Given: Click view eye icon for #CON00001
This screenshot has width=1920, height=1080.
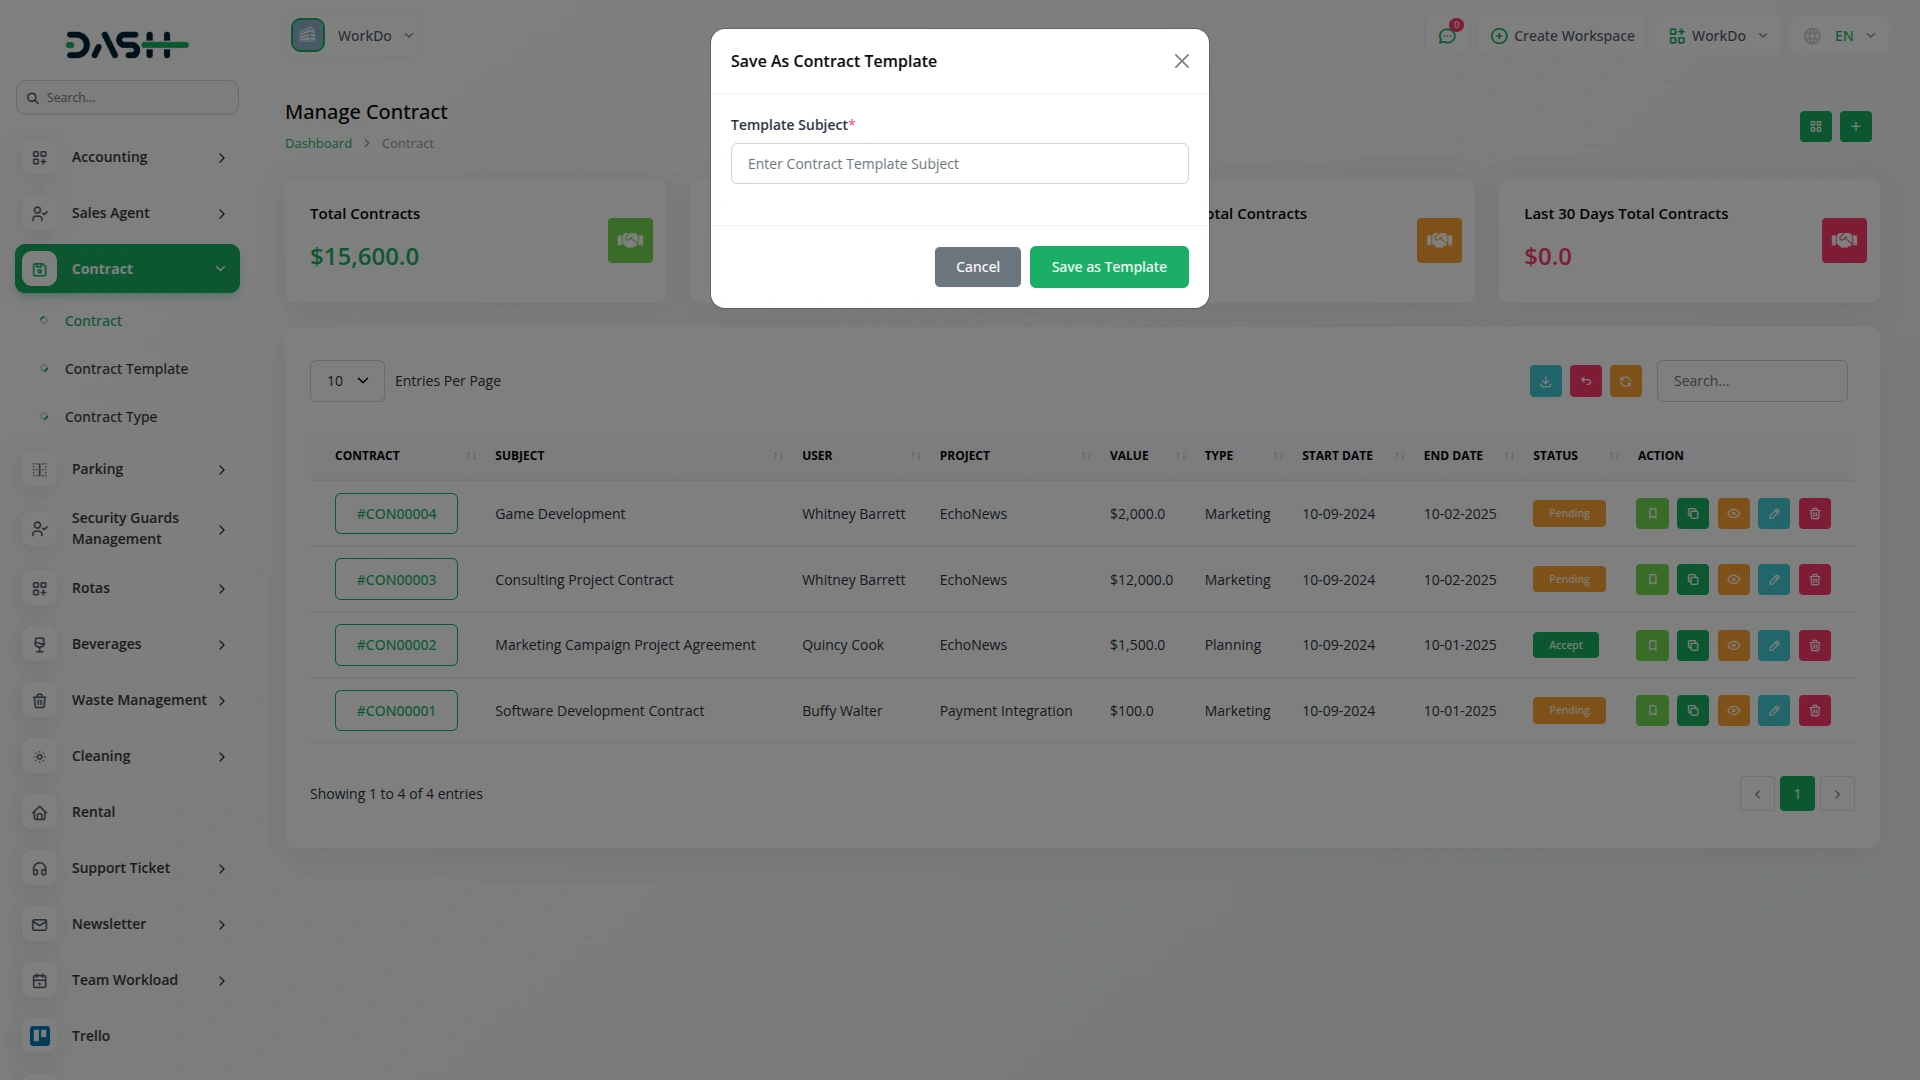Looking at the screenshot, I should pyautogui.click(x=1733, y=711).
